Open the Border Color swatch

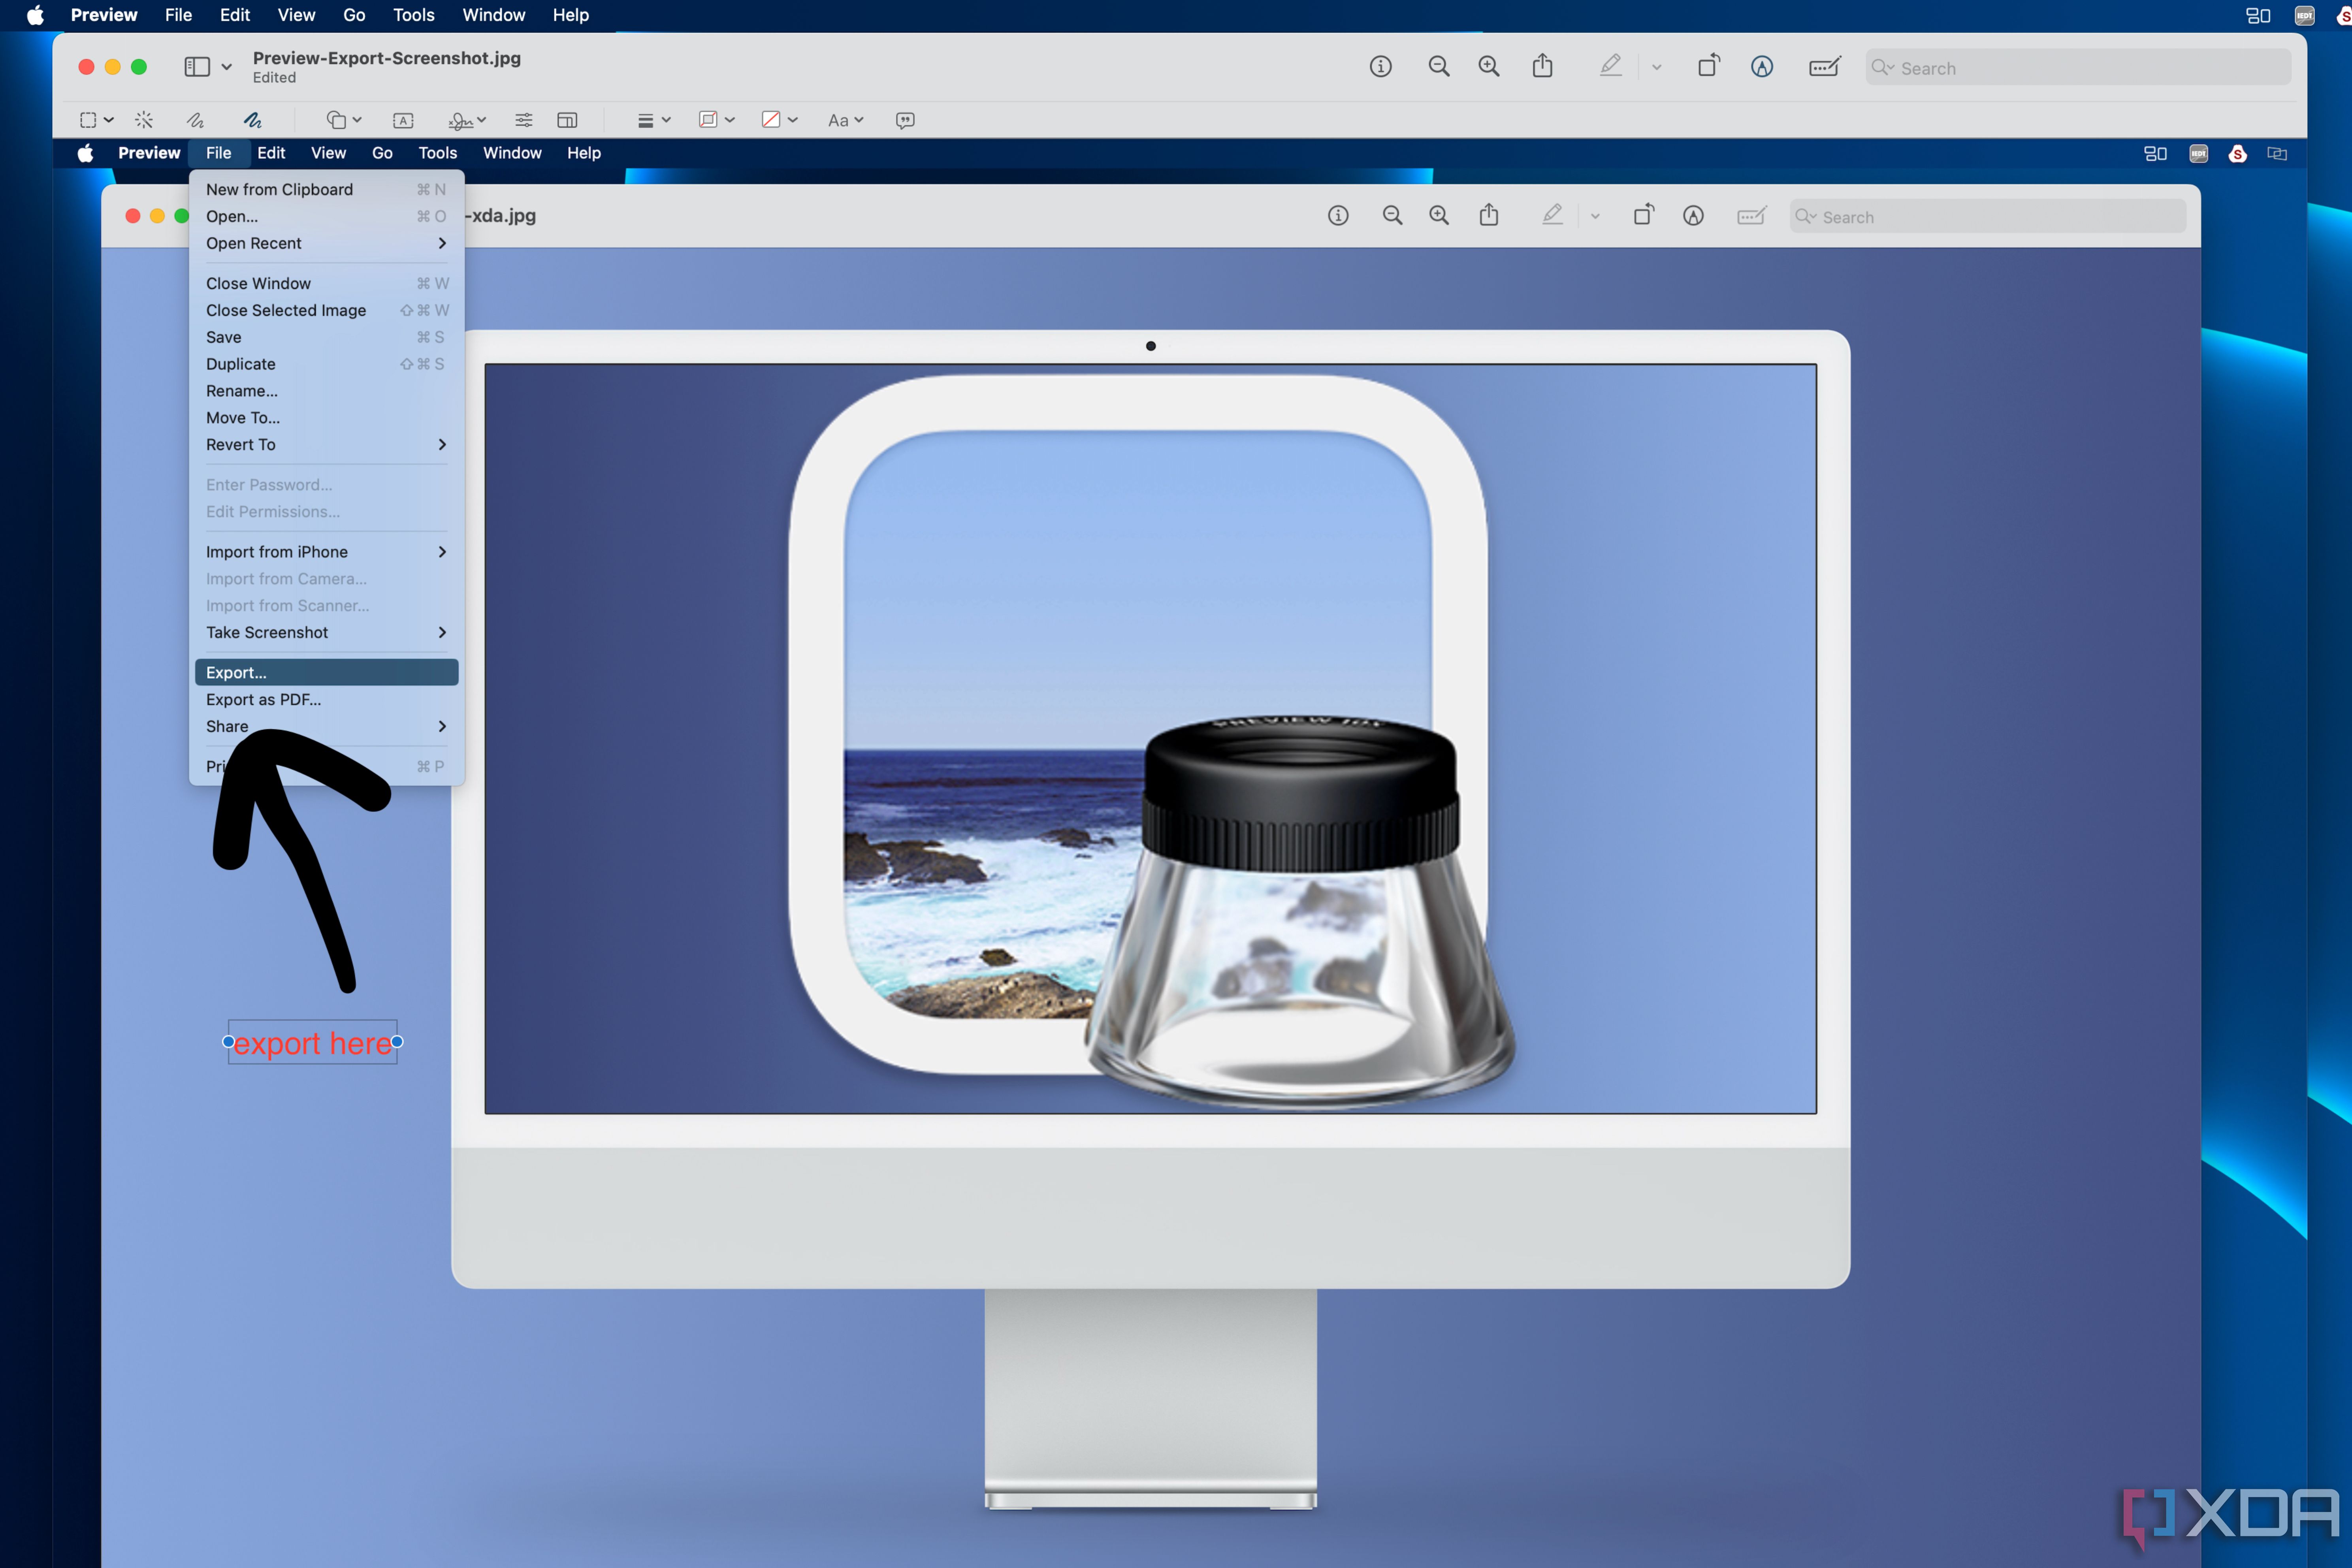(716, 120)
